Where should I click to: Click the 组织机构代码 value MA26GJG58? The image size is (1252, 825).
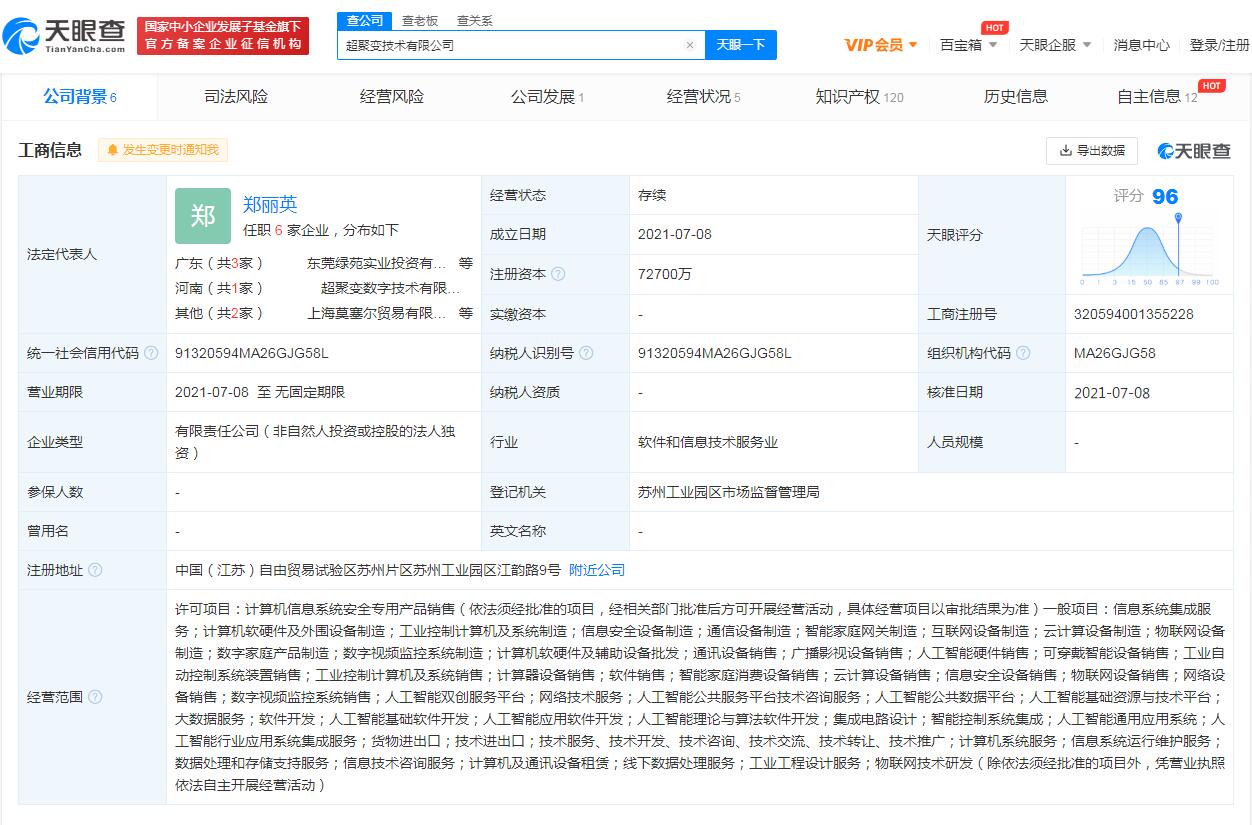coord(1115,353)
